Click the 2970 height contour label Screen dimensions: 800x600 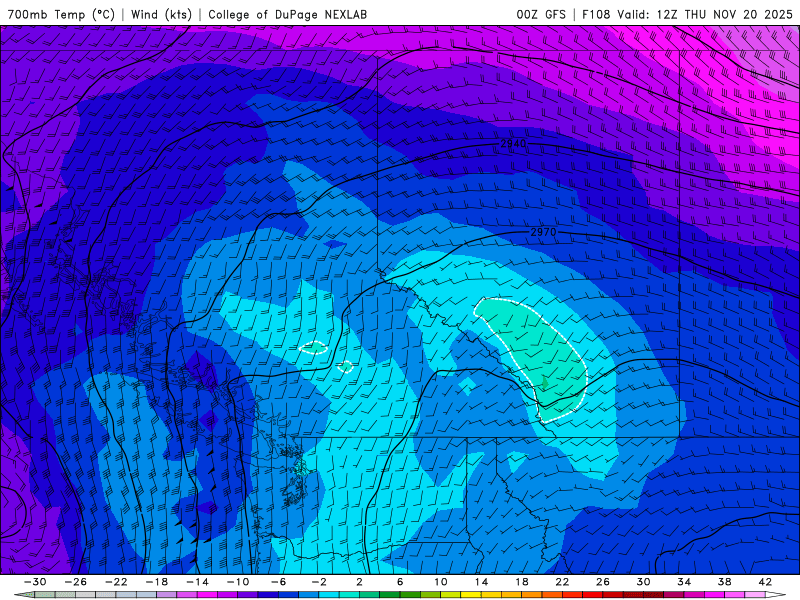point(543,232)
